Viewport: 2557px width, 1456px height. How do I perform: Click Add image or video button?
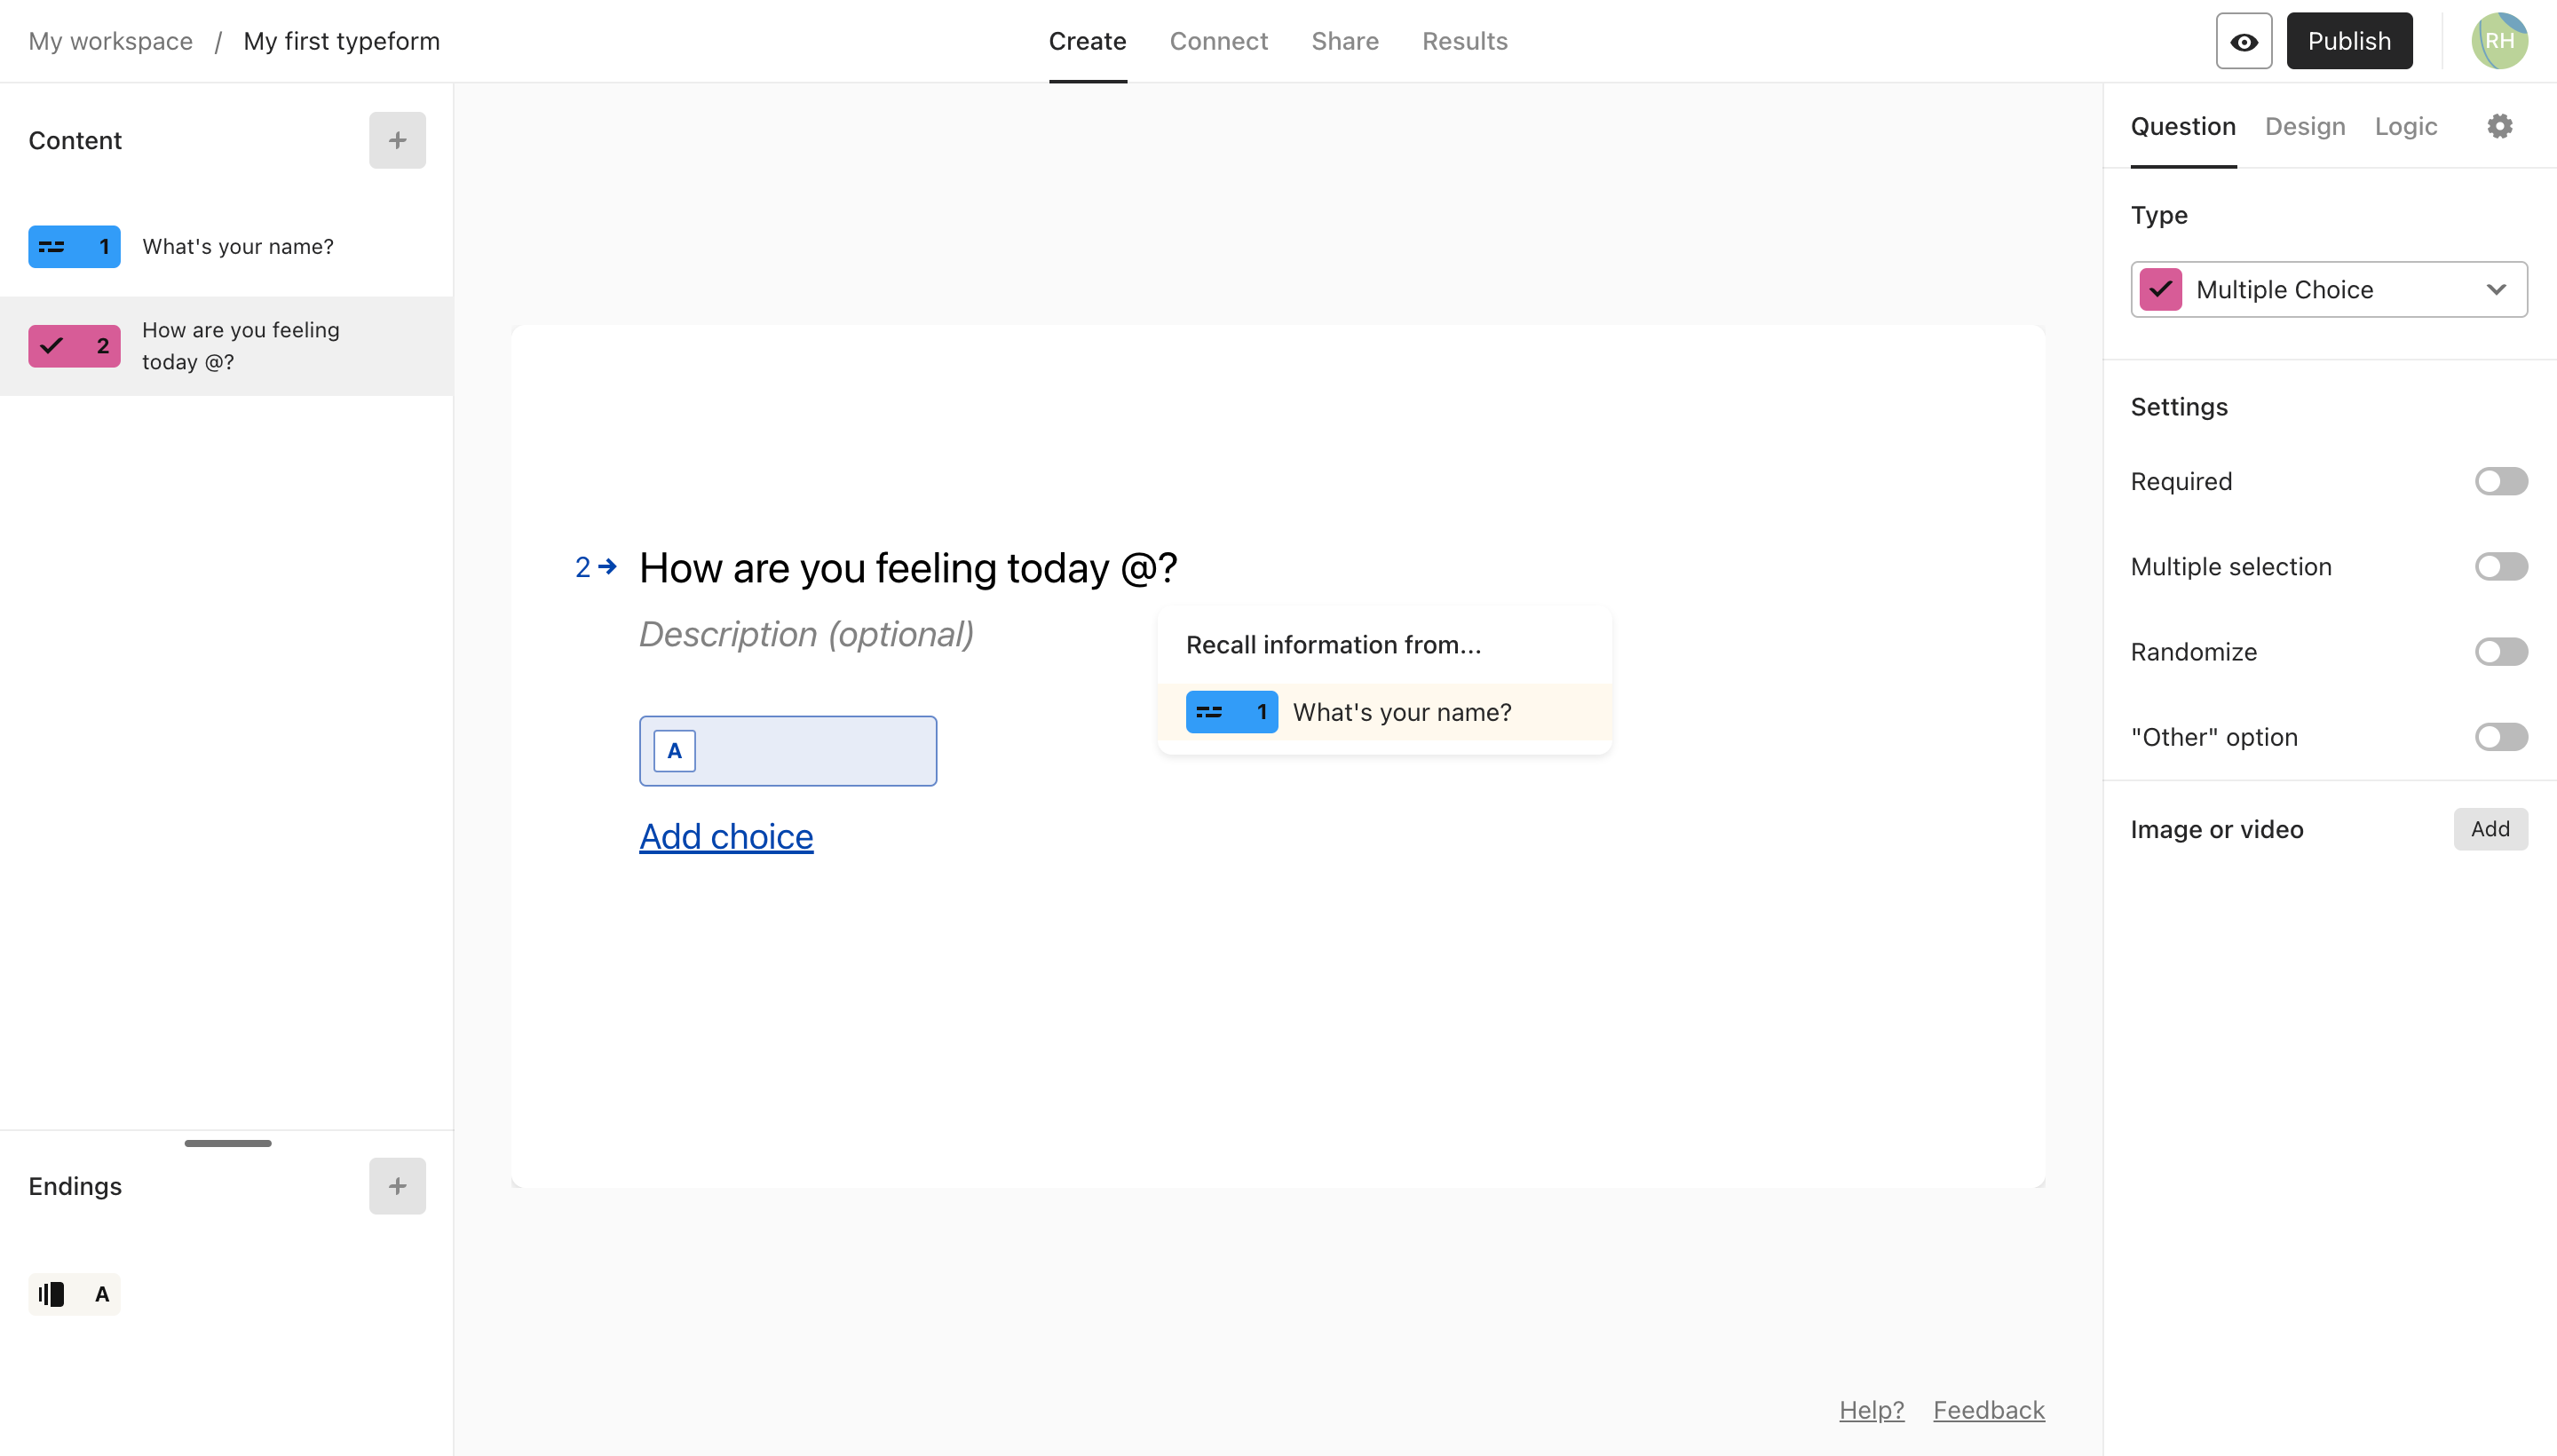tap(2489, 829)
